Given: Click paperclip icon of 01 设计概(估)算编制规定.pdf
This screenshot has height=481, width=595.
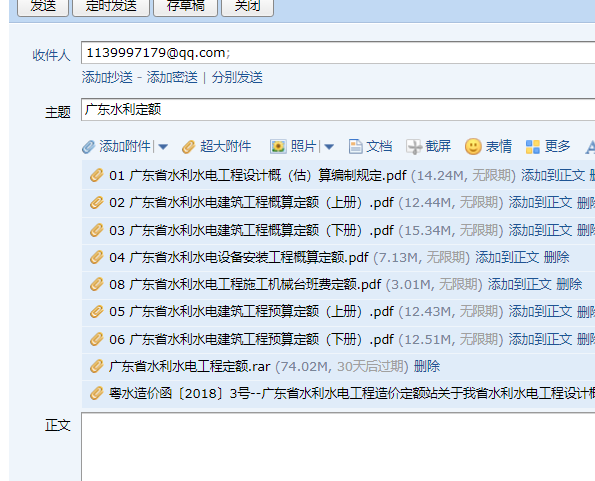Looking at the screenshot, I should pyautogui.click(x=97, y=175).
